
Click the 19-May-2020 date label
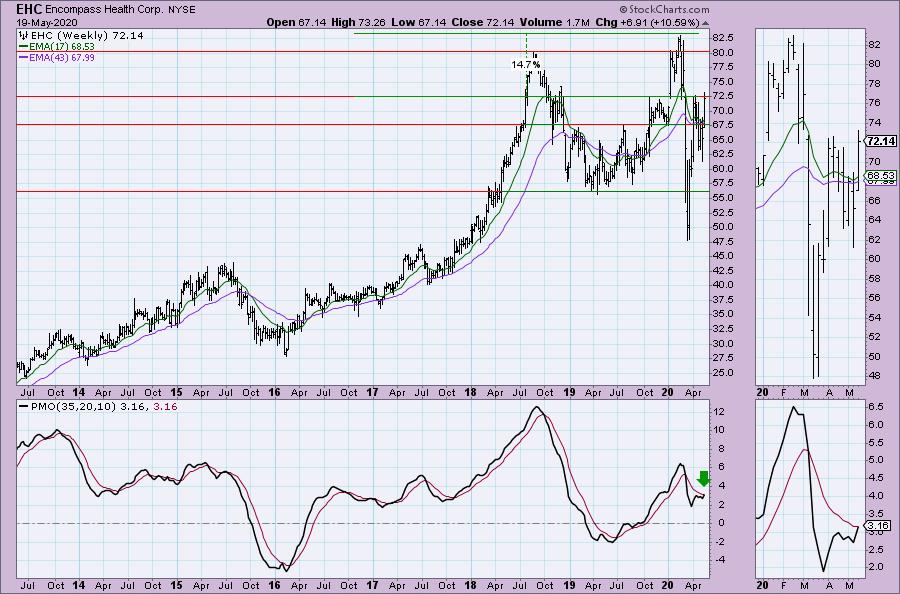click(46, 22)
